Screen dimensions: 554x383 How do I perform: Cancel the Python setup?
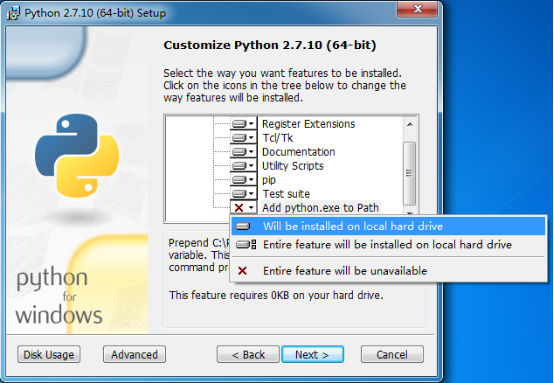point(392,354)
